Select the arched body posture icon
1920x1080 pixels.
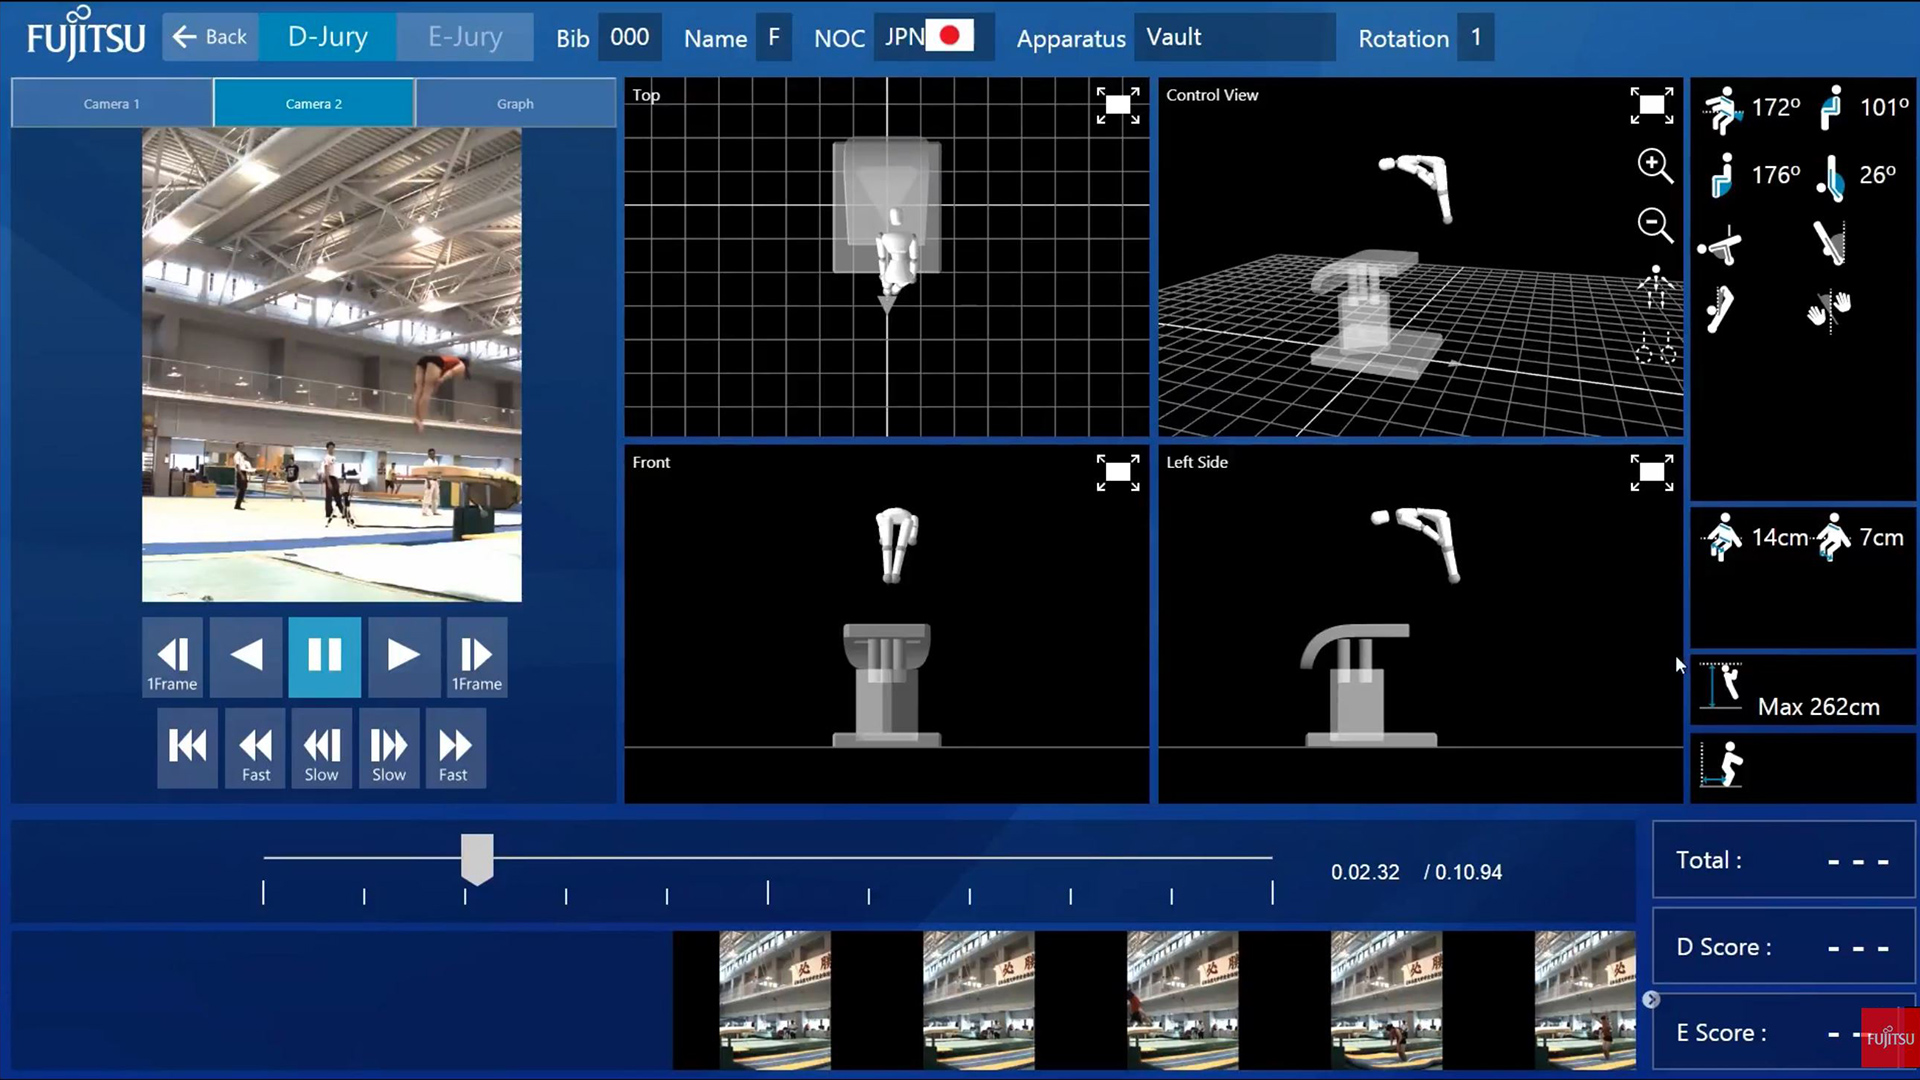coord(1720,309)
